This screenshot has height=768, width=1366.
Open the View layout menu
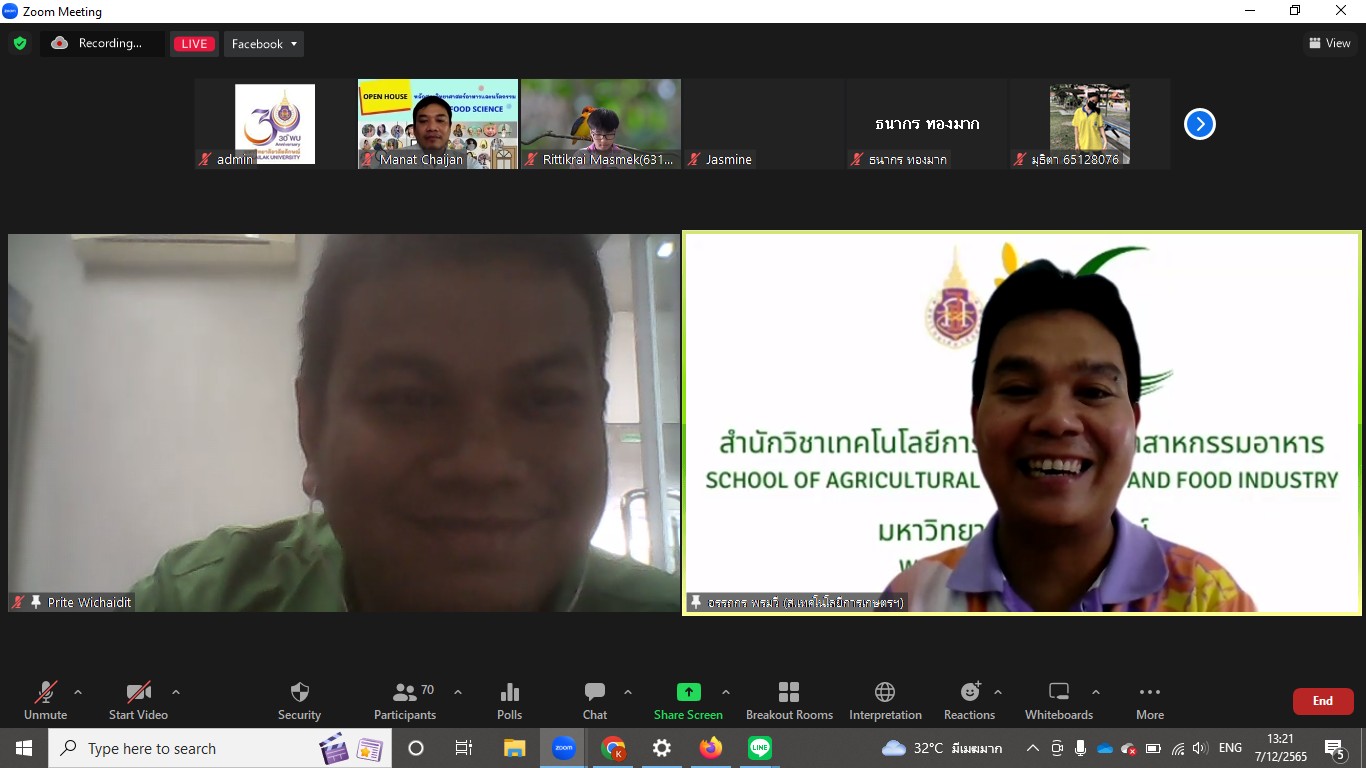tap(1329, 43)
